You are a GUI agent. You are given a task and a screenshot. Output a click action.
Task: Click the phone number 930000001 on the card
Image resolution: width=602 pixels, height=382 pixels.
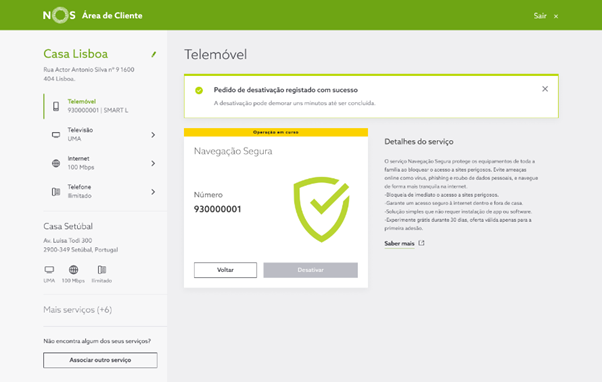(x=217, y=209)
